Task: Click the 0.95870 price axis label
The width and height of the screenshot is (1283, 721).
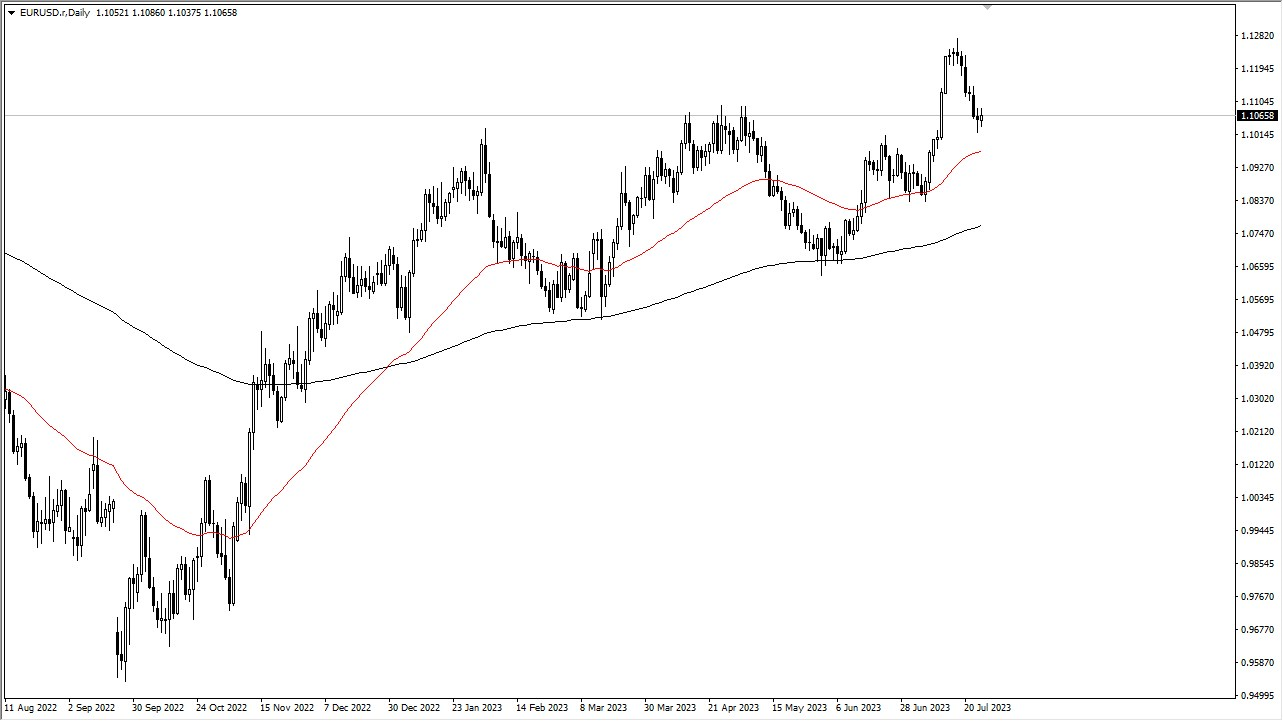Action: point(1257,663)
